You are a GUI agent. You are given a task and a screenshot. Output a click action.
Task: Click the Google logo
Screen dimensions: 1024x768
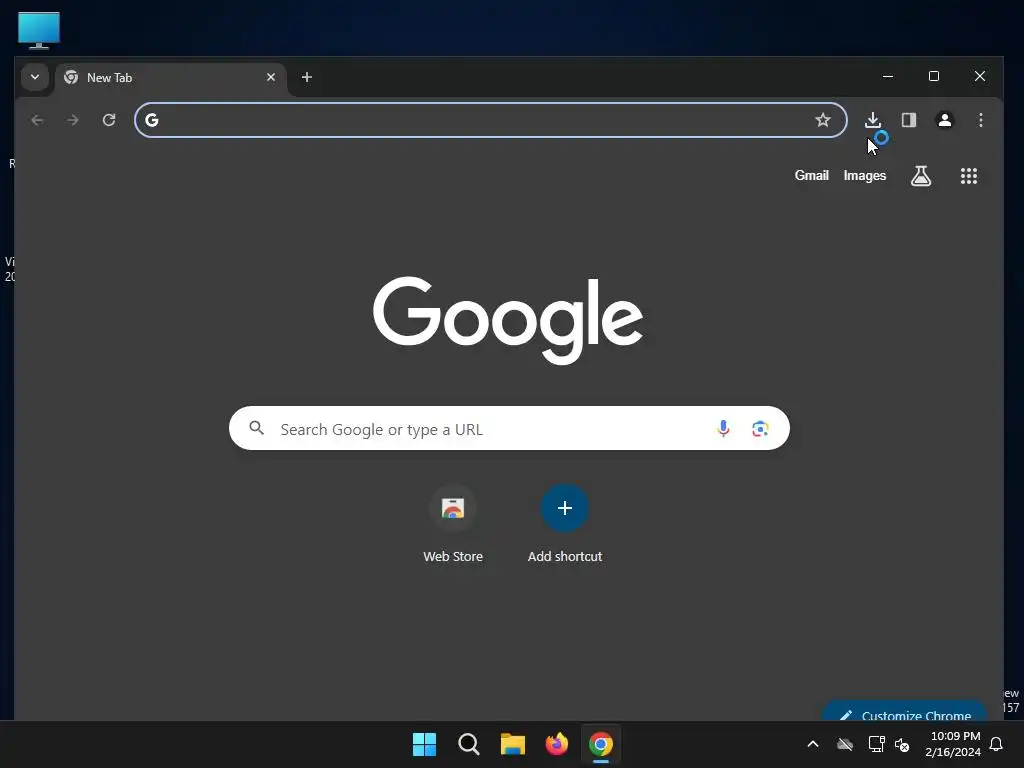click(508, 320)
